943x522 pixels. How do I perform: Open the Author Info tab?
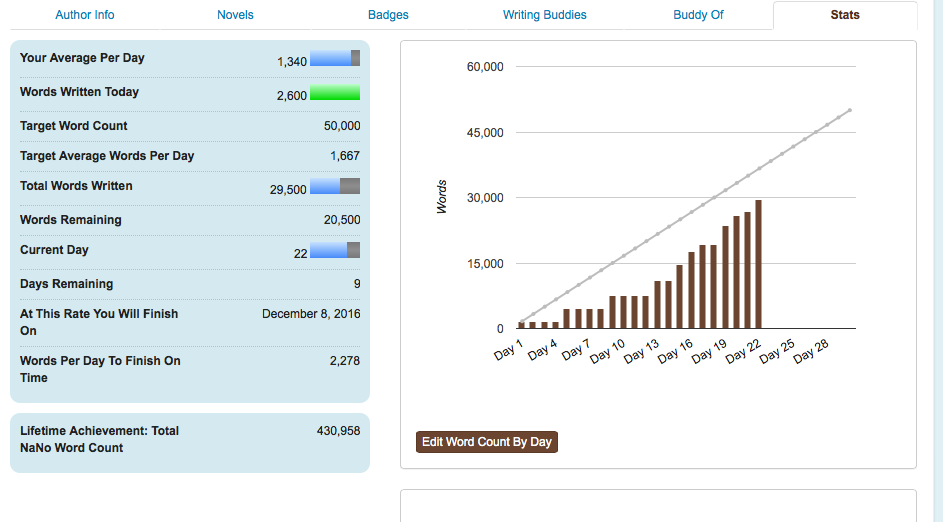coord(84,15)
